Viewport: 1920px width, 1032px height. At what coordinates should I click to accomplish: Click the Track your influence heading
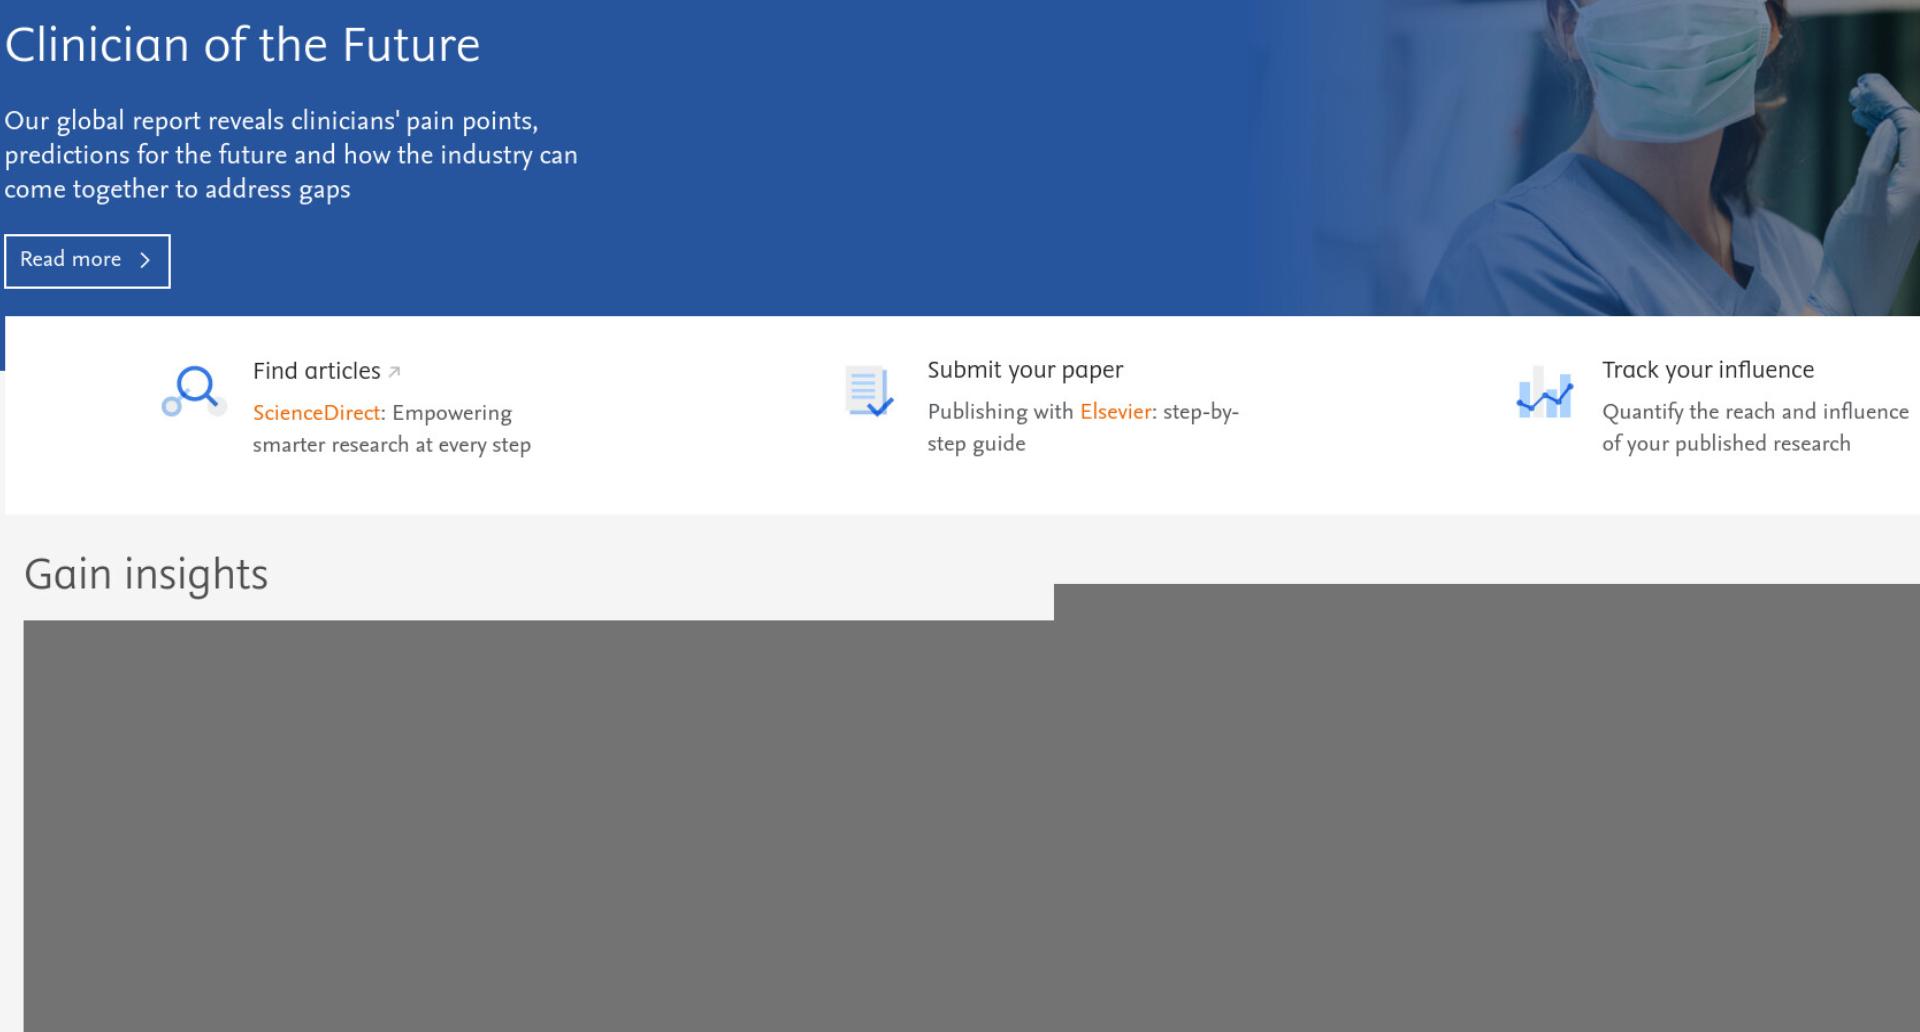tap(1707, 370)
